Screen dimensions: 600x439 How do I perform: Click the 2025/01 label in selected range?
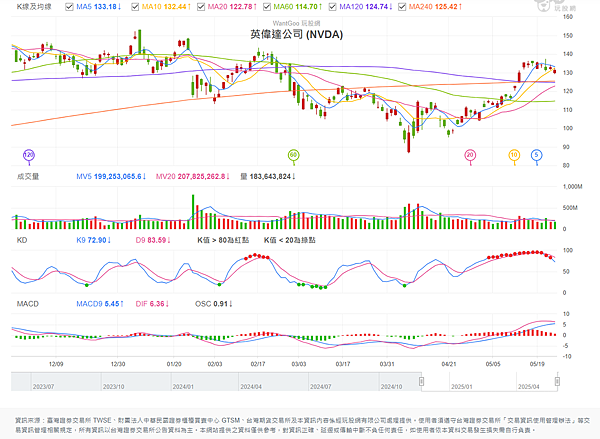tap(462, 387)
